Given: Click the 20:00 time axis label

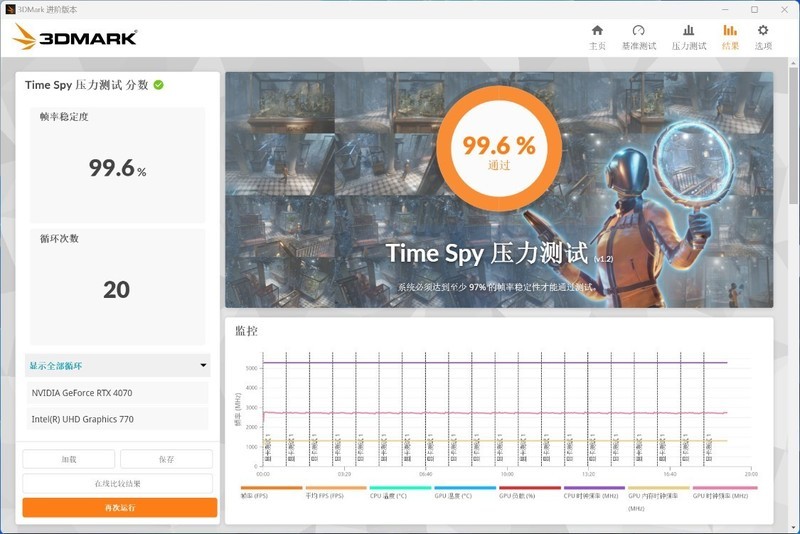Looking at the screenshot, I should (x=751, y=474).
